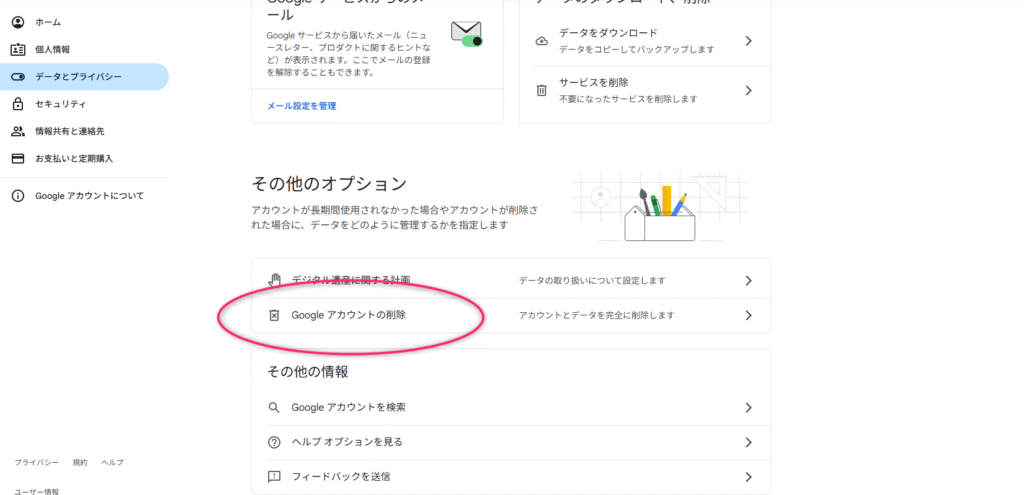Click the people sharing and contacts icon
The image size is (1024, 495).
point(18,131)
